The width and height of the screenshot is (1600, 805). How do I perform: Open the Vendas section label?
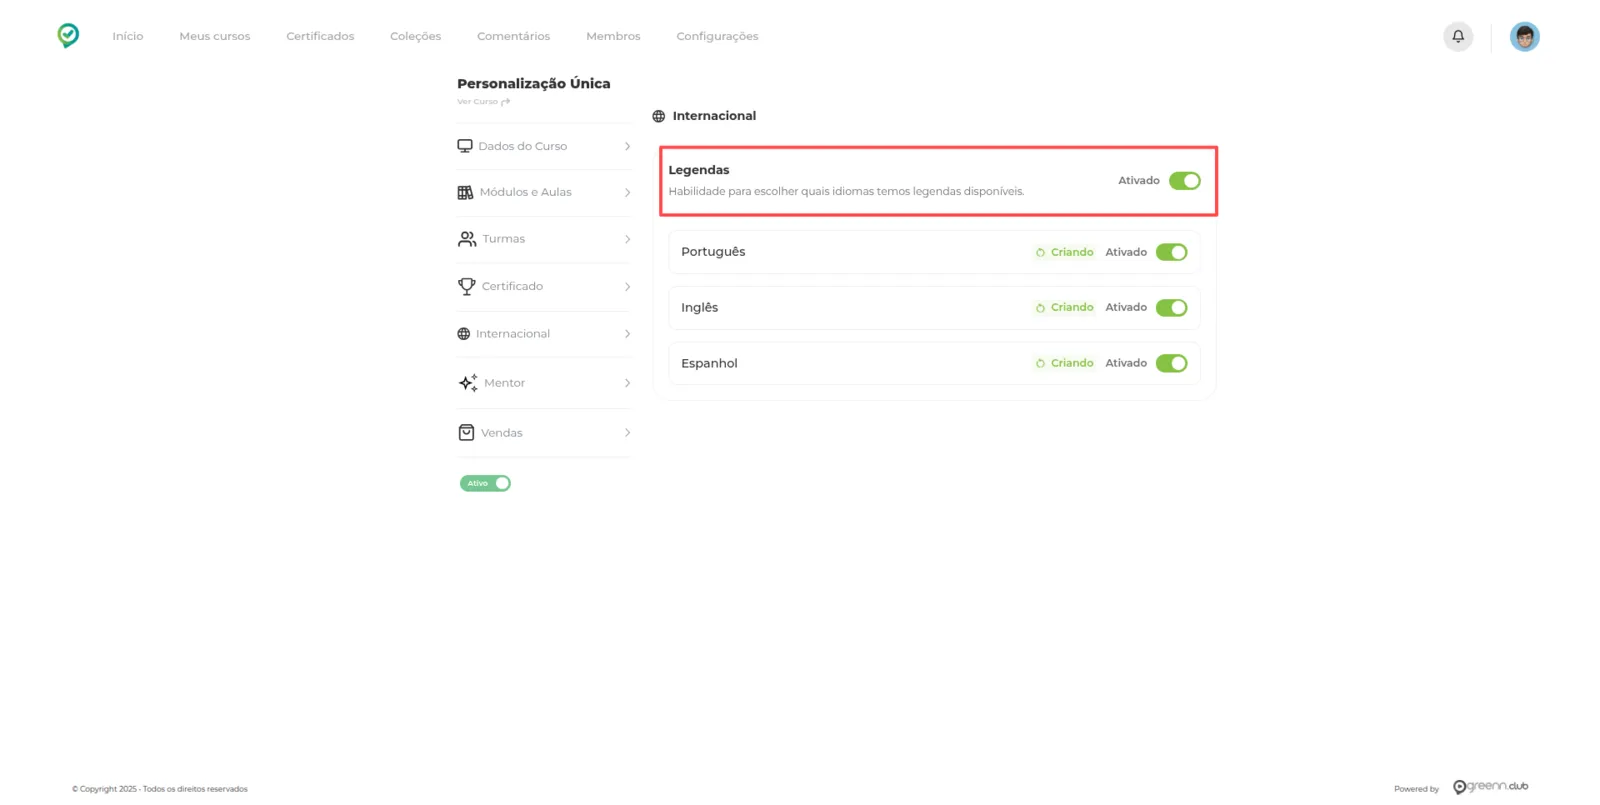click(x=502, y=433)
